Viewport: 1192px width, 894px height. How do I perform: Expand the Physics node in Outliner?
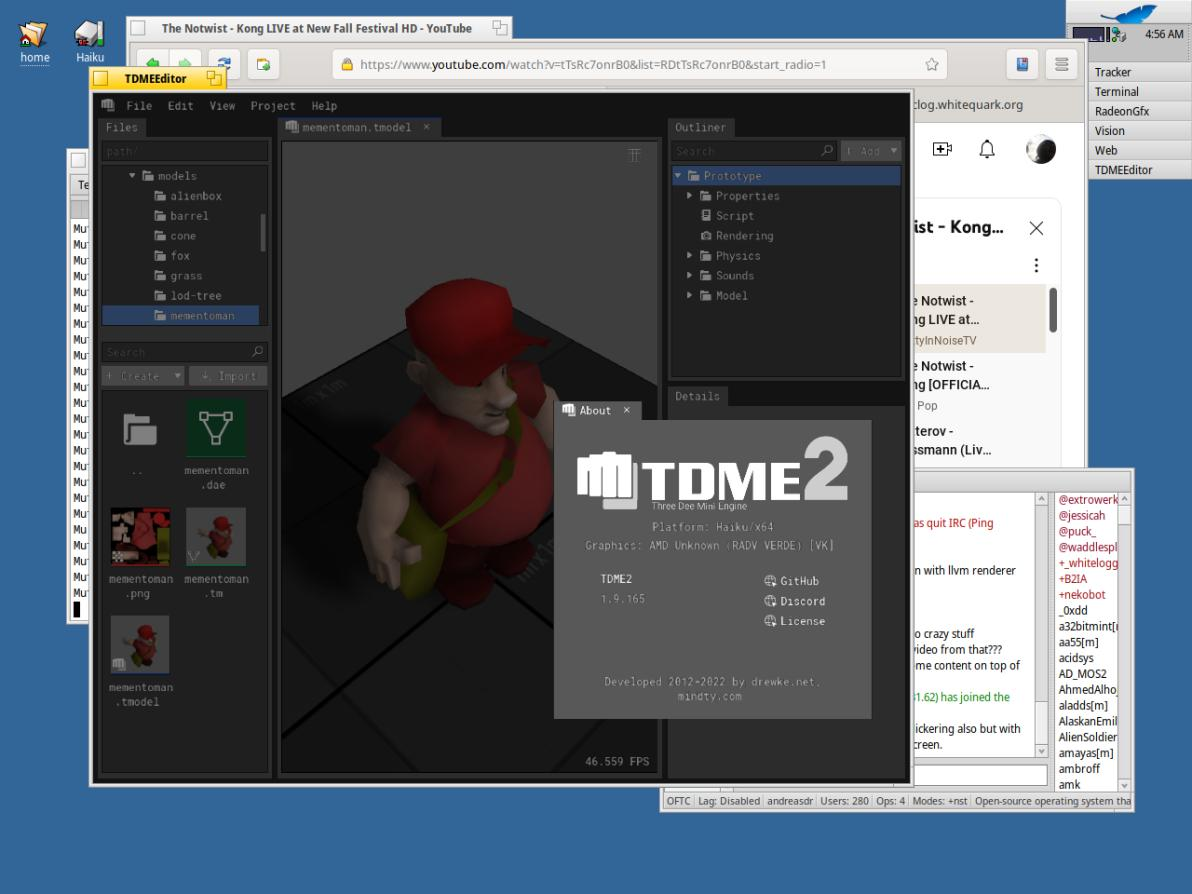[x=690, y=256]
